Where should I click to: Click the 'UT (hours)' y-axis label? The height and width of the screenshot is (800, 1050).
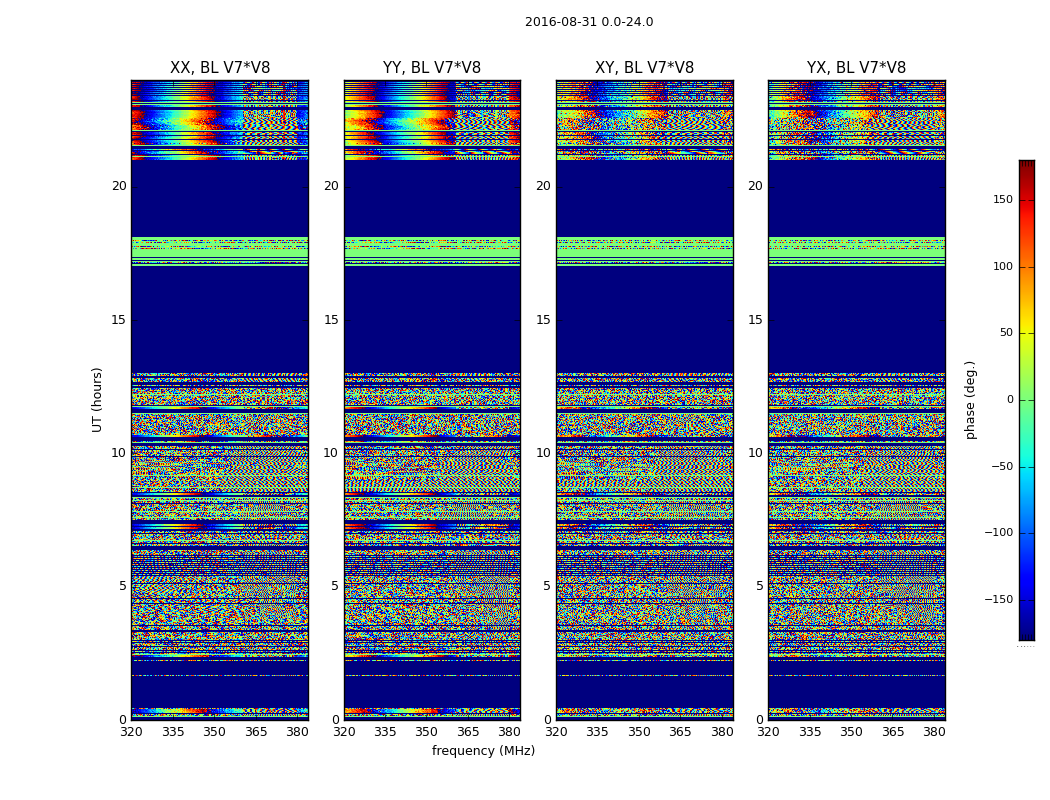(97, 400)
